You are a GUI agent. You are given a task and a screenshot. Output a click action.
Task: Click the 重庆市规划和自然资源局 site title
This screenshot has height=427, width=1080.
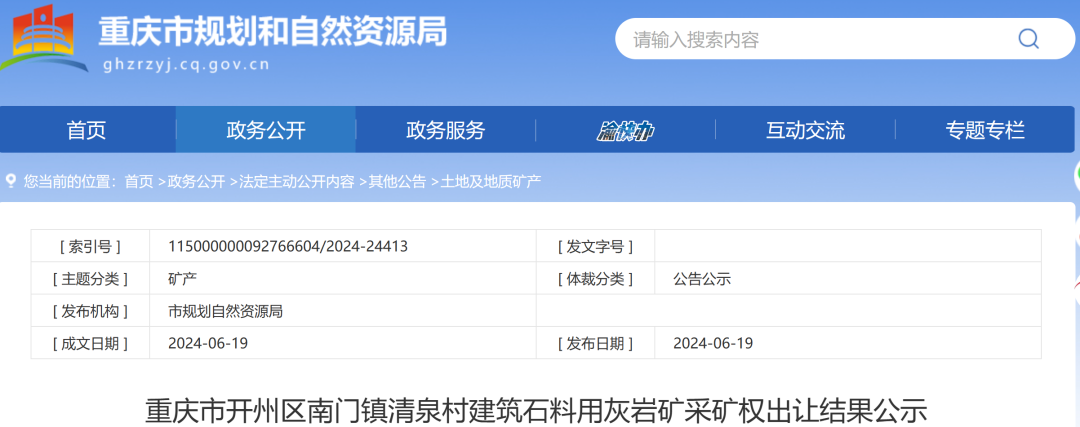pos(272,32)
